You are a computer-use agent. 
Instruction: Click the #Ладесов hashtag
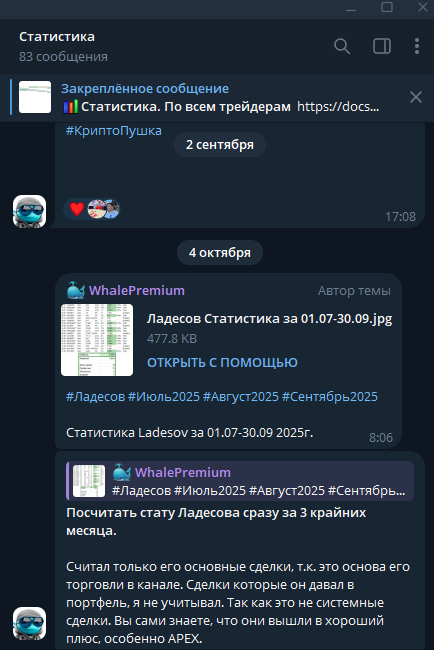click(x=95, y=397)
